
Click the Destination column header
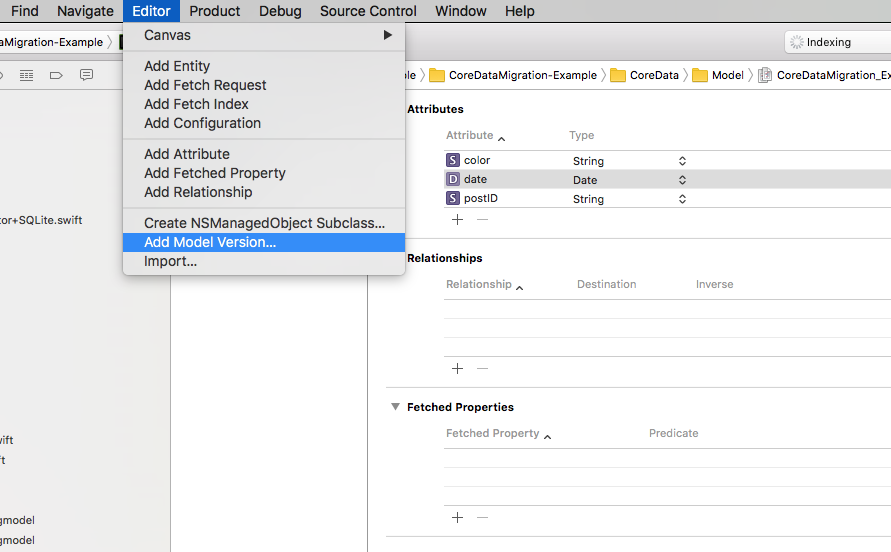click(x=606, y=284)
